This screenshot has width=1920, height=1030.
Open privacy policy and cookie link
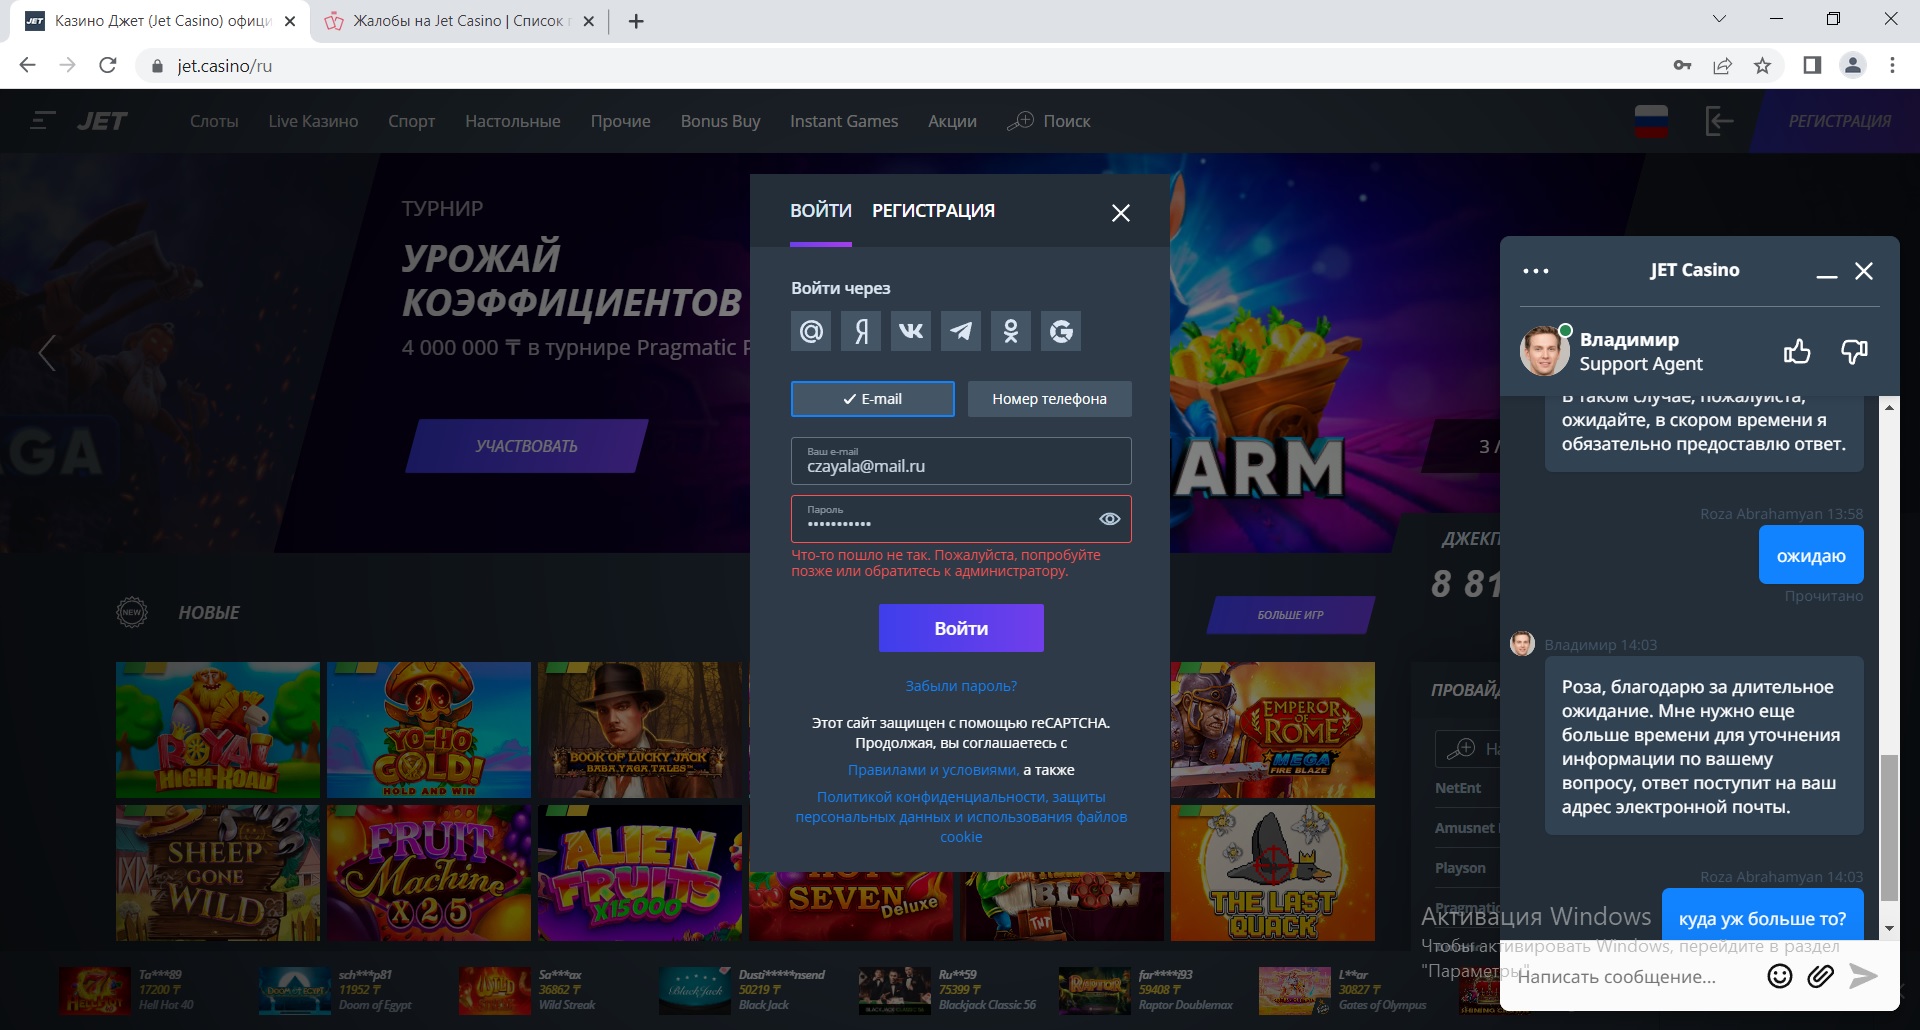tap(961, 817)
